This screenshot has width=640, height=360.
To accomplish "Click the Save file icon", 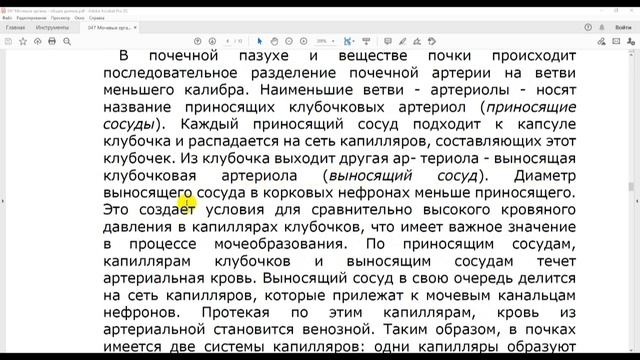I will (x=8, y=41).
